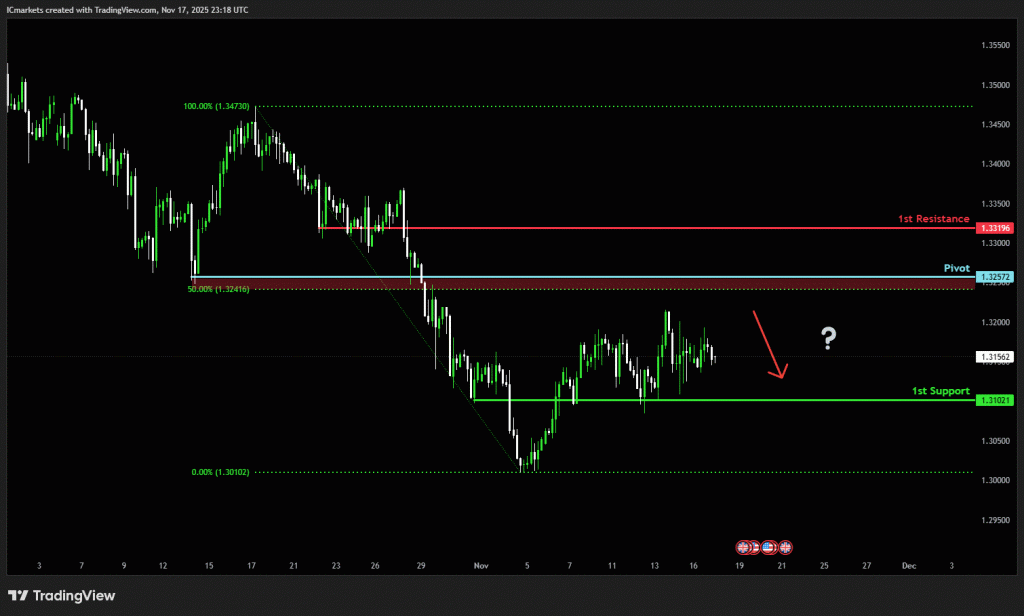Select the red downward arrow drawing

tap(769, 345)
